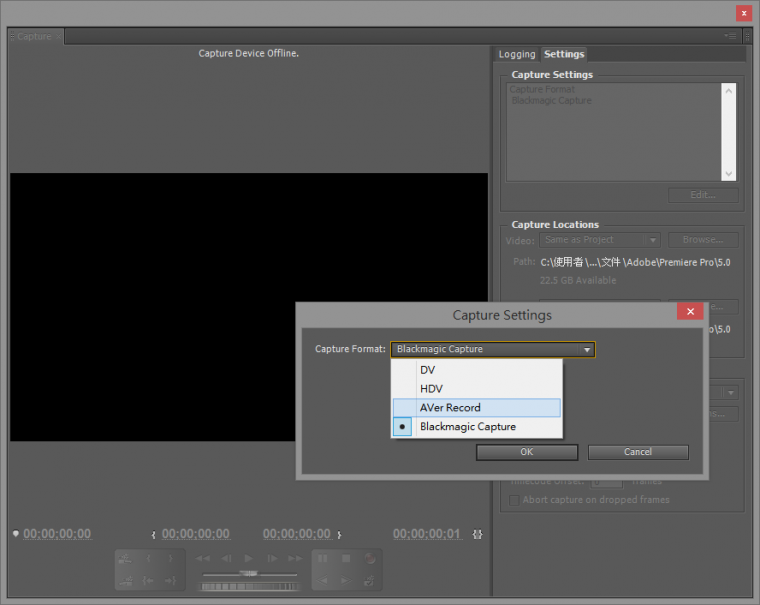
Task: Select HDV in the capture format list
Action: 431,389
